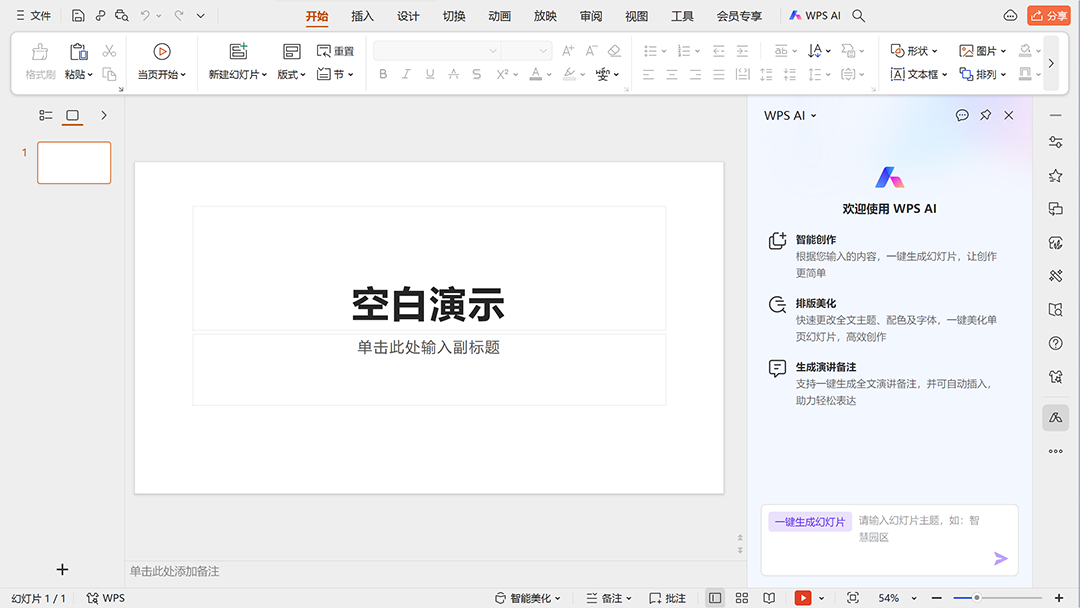Open the File (文件) menu
This screenshot has width=1080, height=608.
(x=34, y=15)
